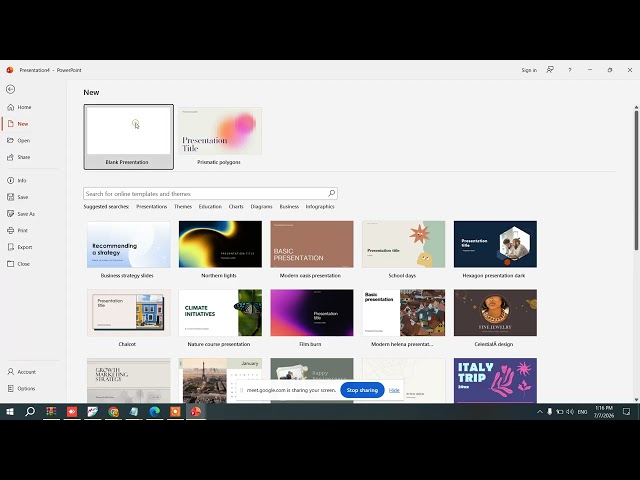Open Windows taskbar search

click(30, 412)
